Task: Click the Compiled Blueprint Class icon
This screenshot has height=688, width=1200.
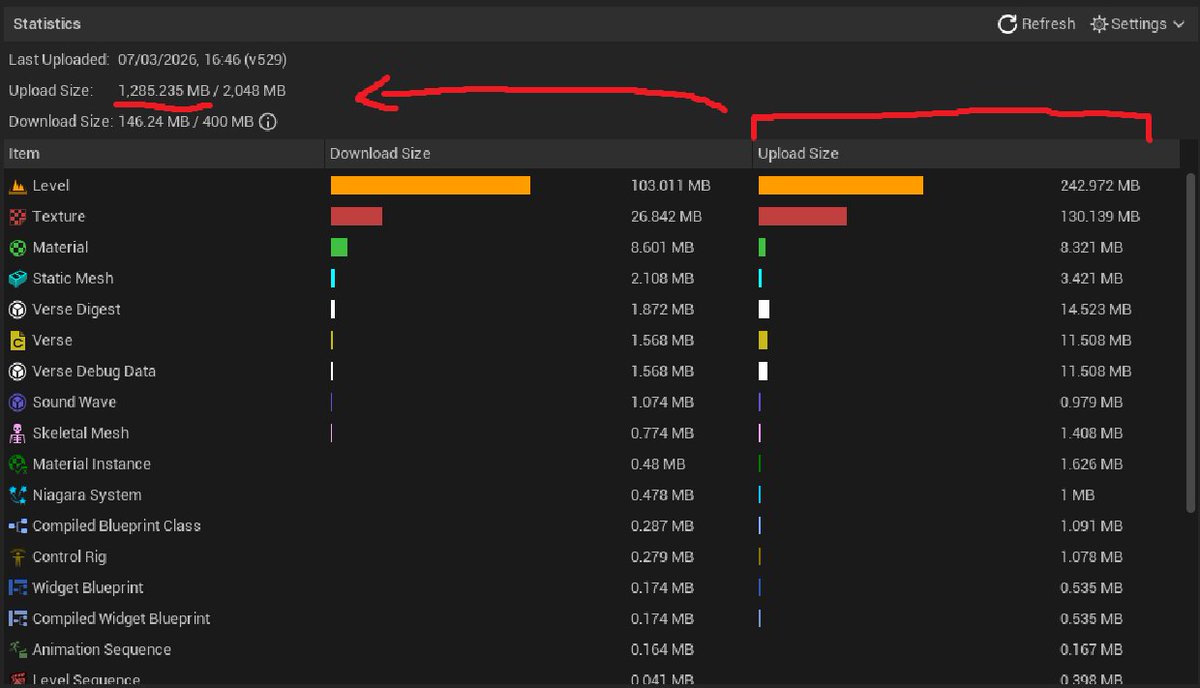Action: pos(18,527)
